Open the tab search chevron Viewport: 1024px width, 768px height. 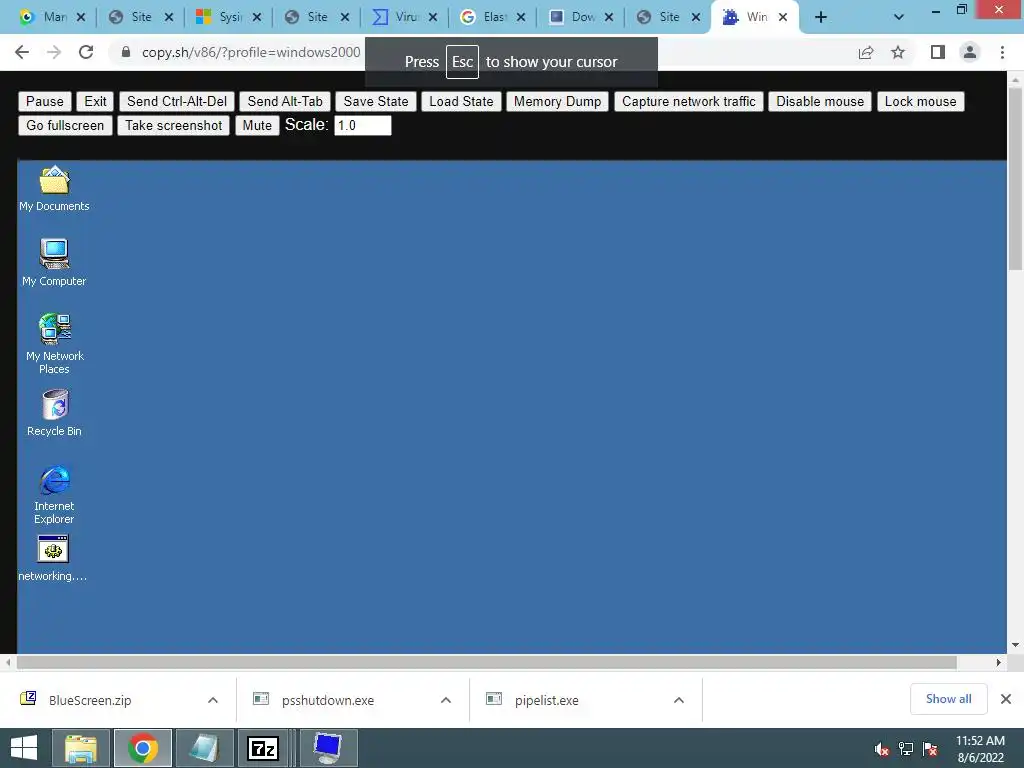click(x=899, y=18)
